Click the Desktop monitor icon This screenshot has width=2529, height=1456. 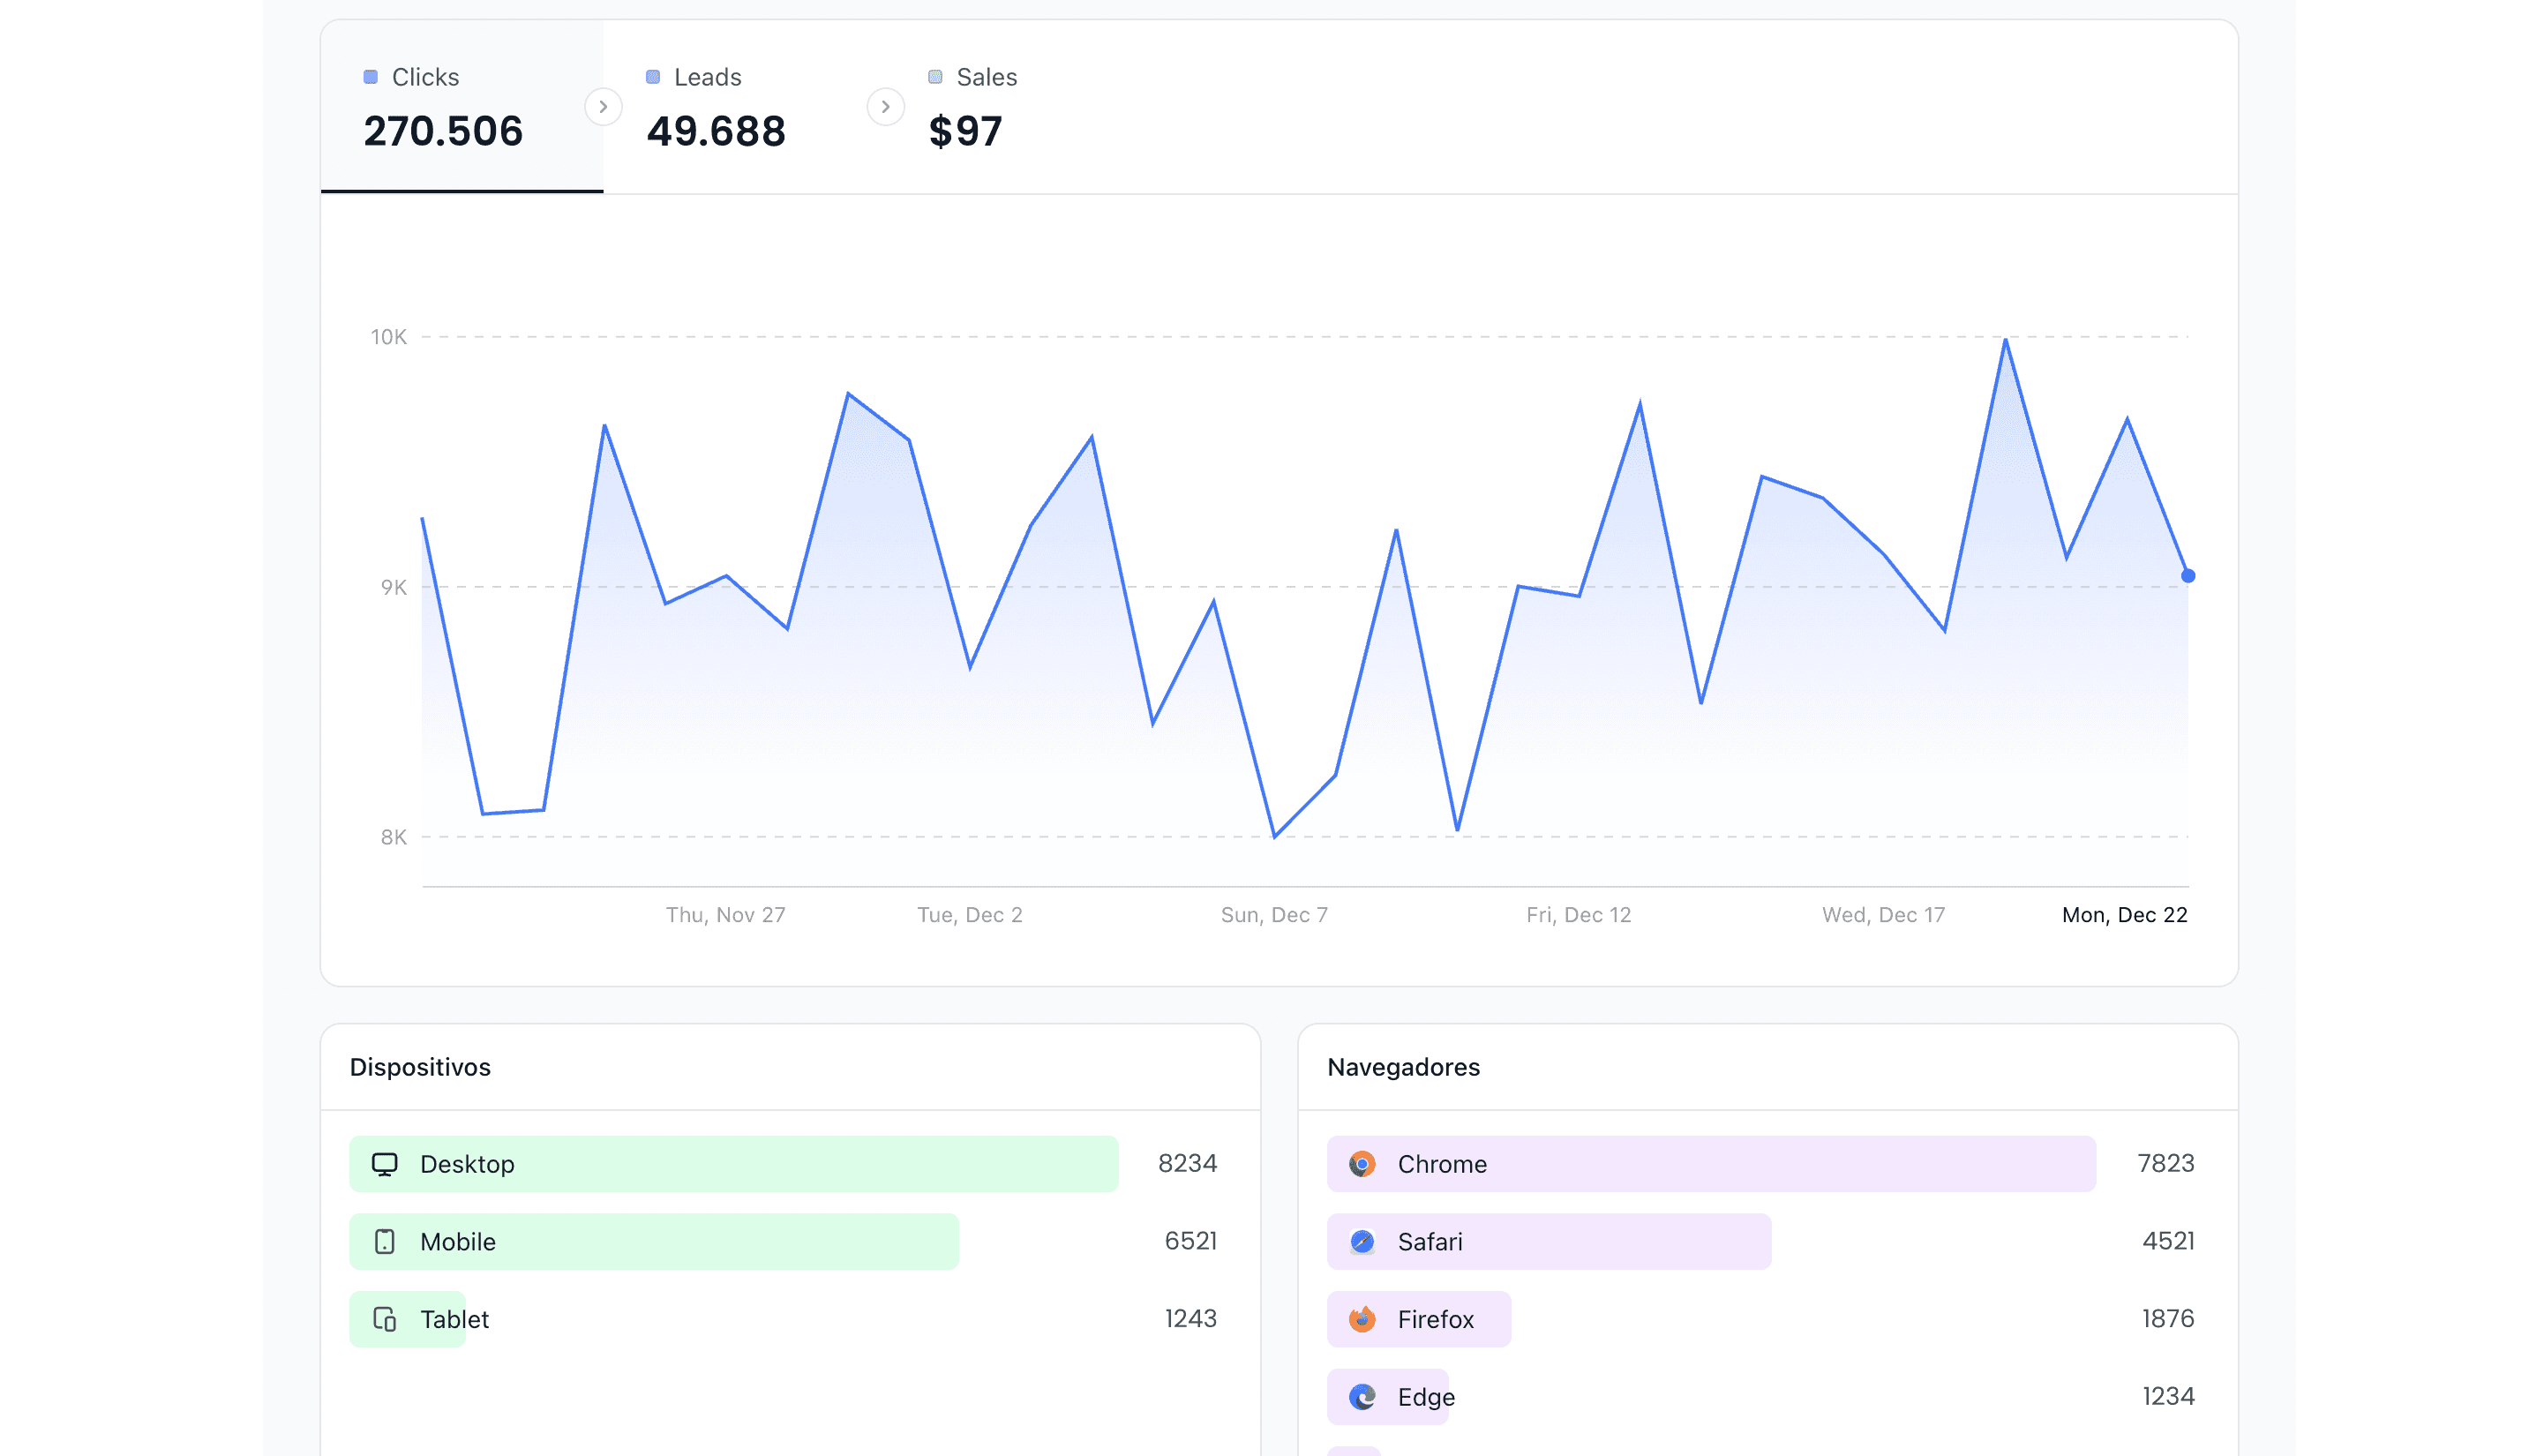click(x=385, y=1164)
